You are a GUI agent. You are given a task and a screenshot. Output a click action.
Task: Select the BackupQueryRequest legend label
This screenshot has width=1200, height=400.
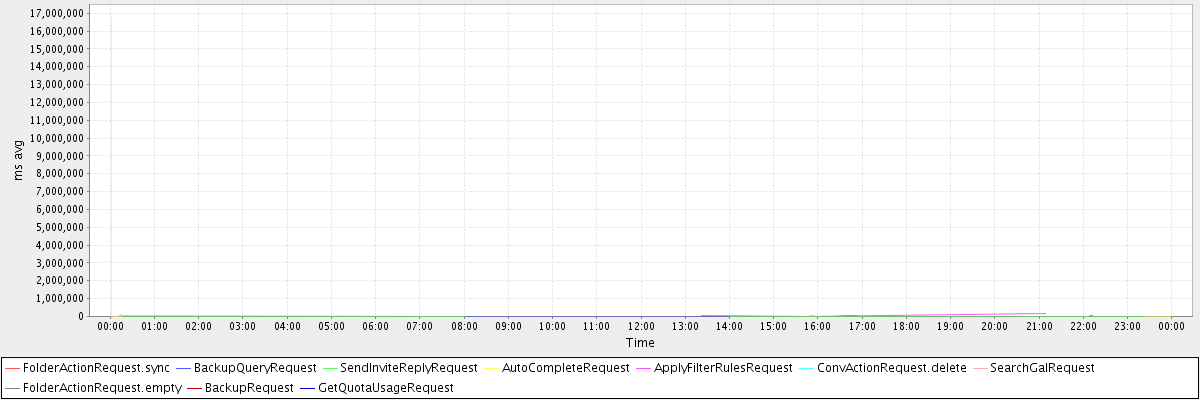point(255,368)
